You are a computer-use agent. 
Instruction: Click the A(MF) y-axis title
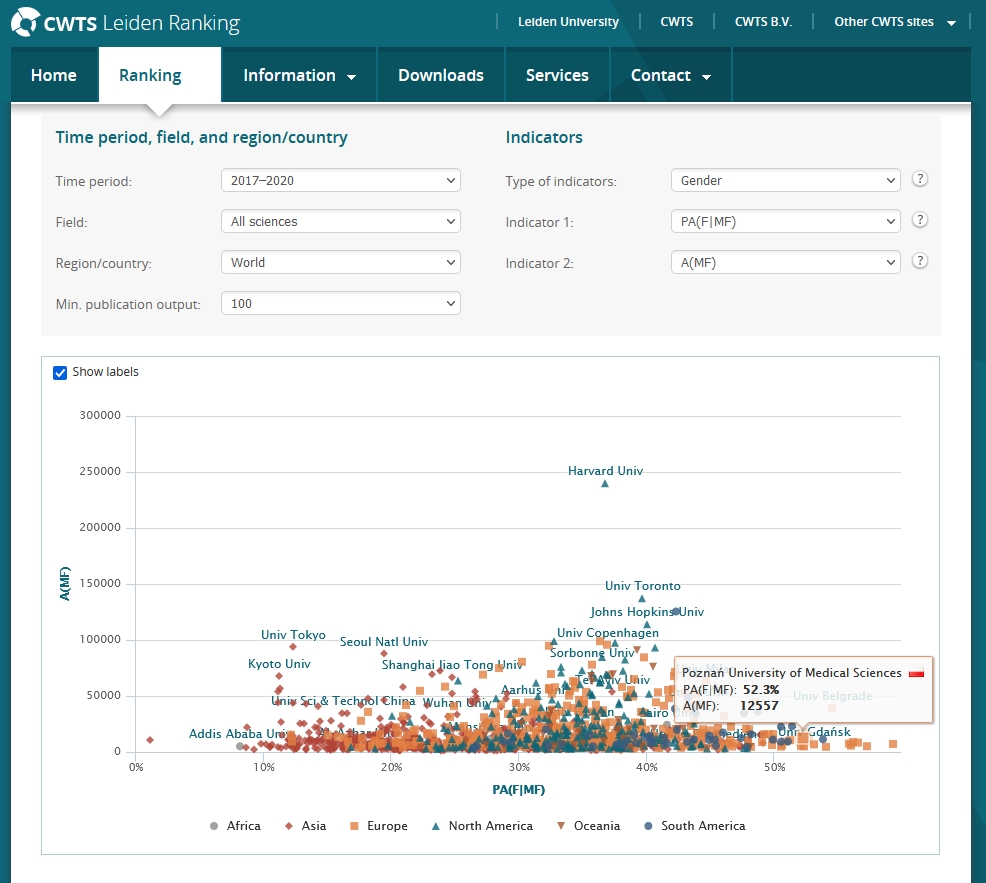65,584
